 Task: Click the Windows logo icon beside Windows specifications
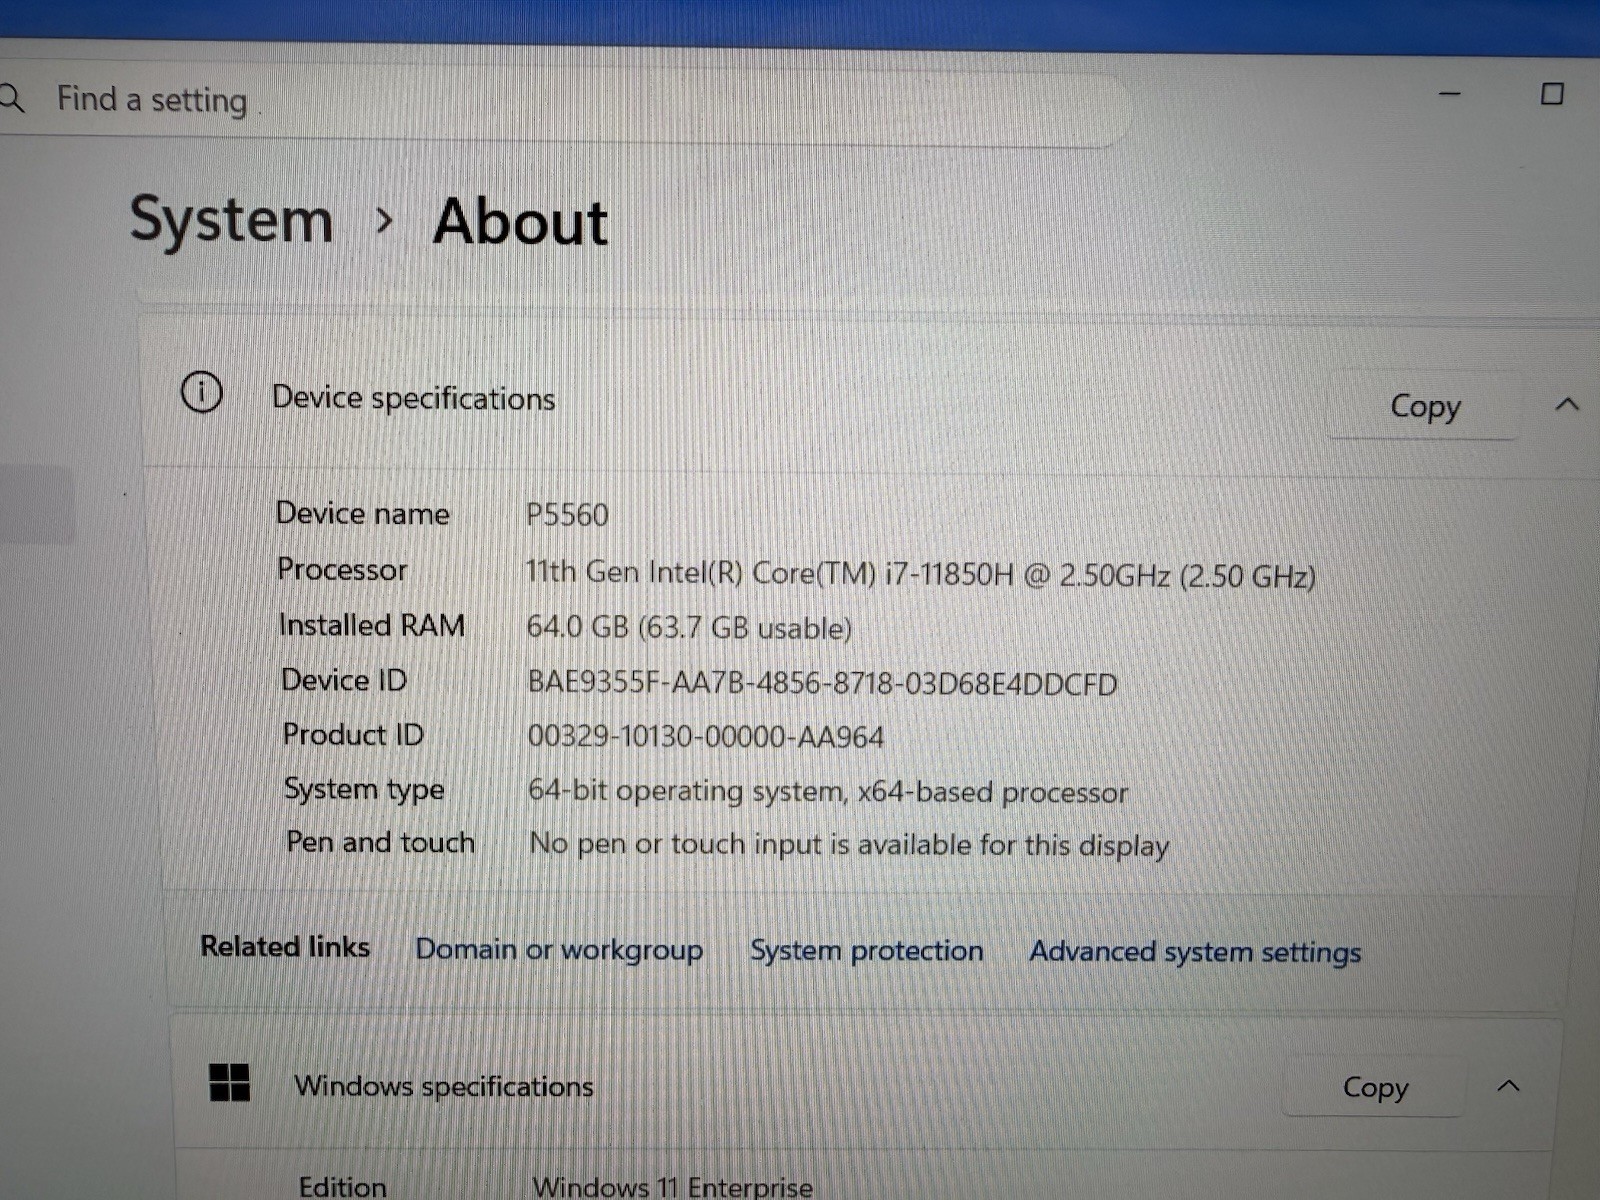point(230,1082)
